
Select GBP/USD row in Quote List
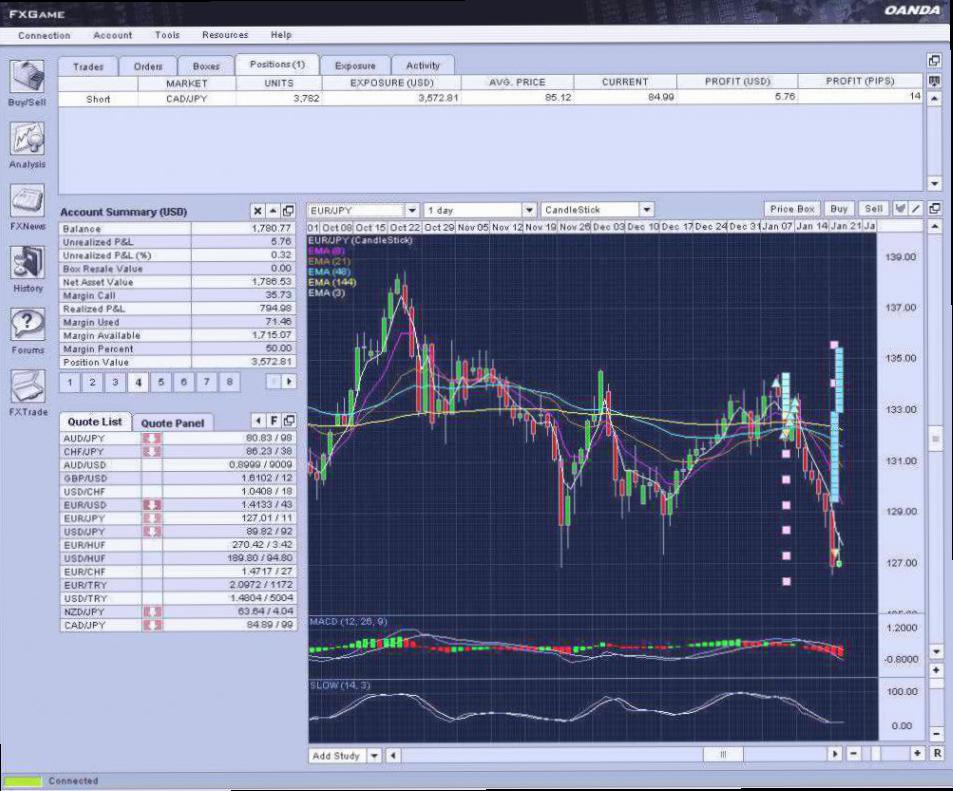[x=178, y=478]
